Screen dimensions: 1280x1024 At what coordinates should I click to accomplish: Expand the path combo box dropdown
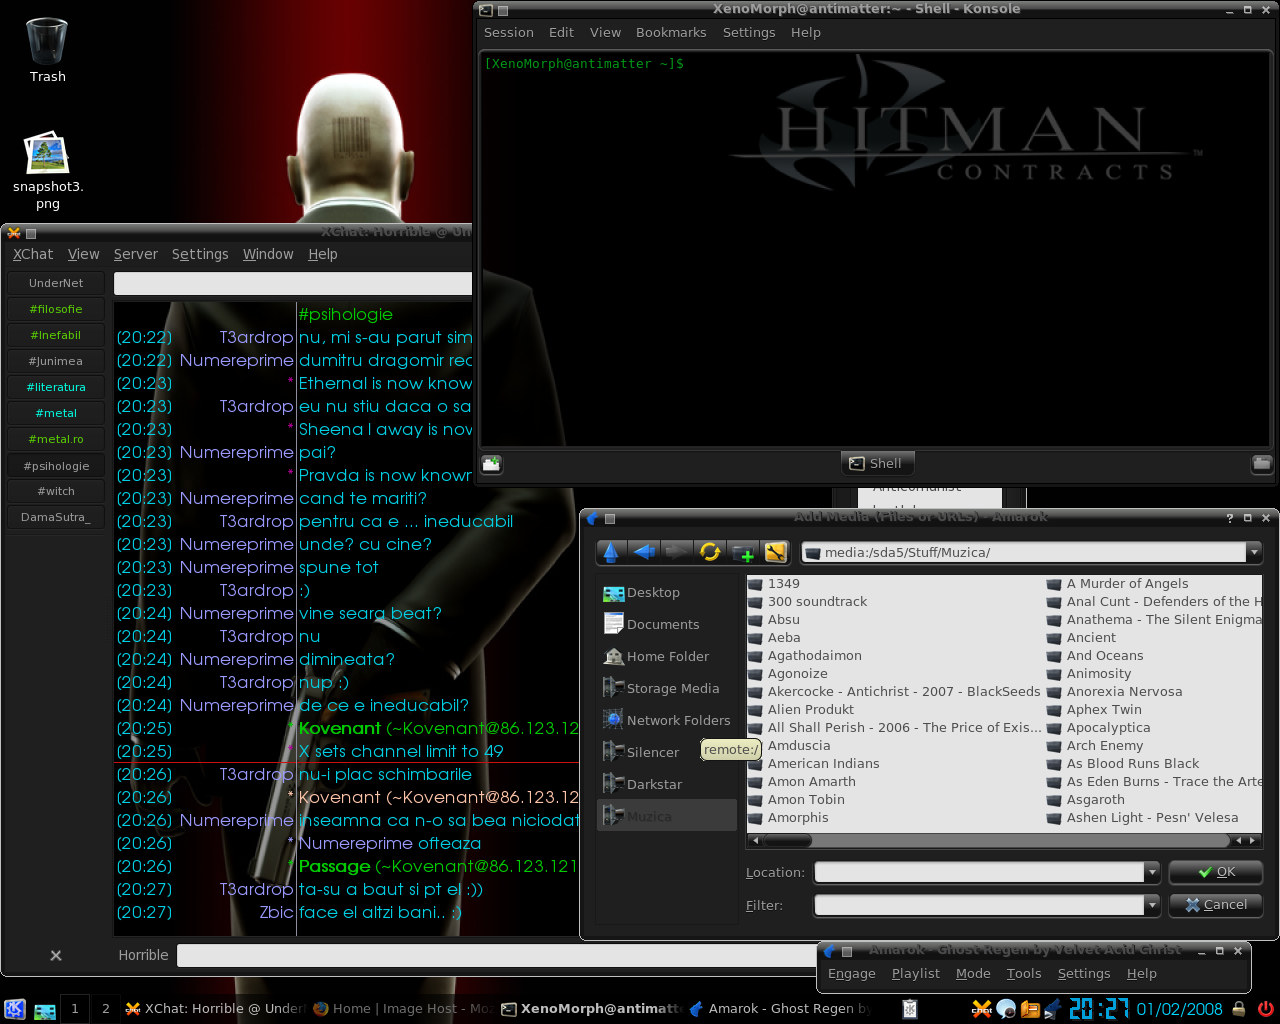coord(1253,552)
